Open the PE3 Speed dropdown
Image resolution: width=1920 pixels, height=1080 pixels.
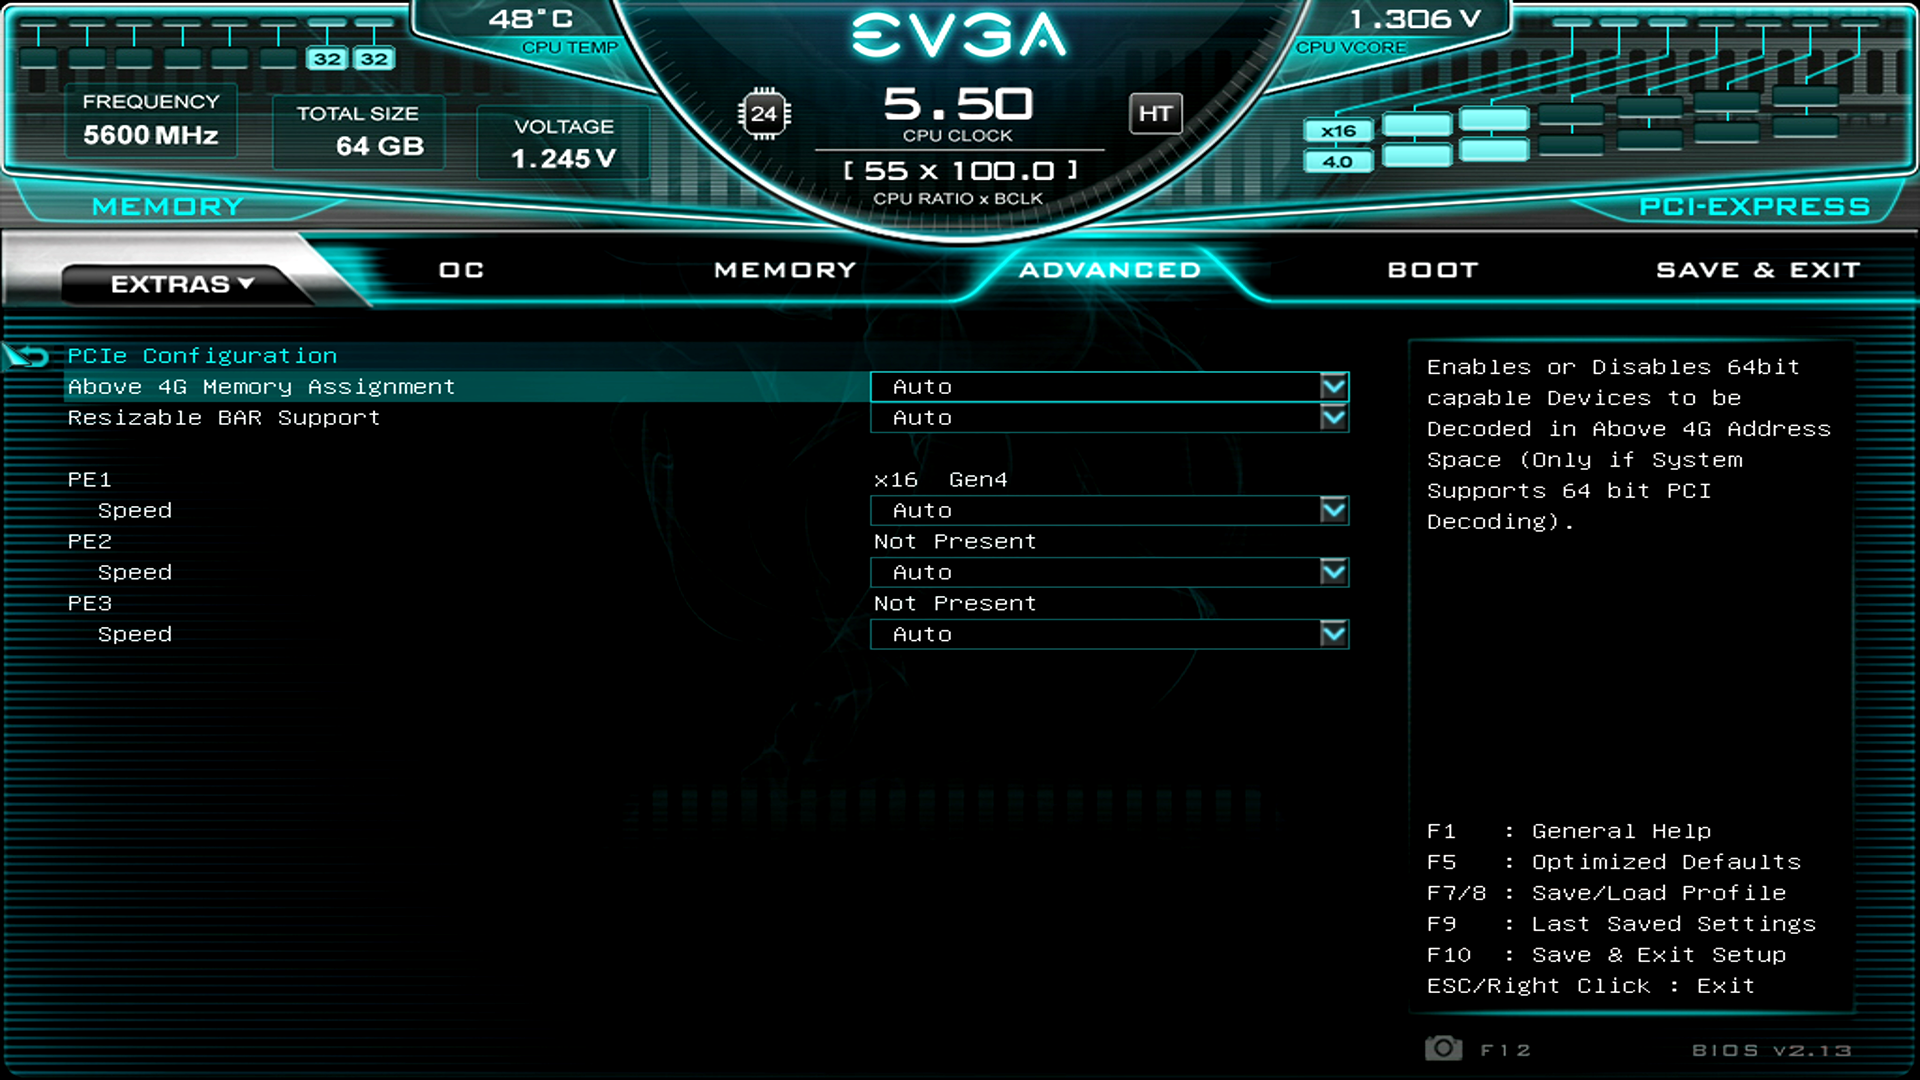1333,634
